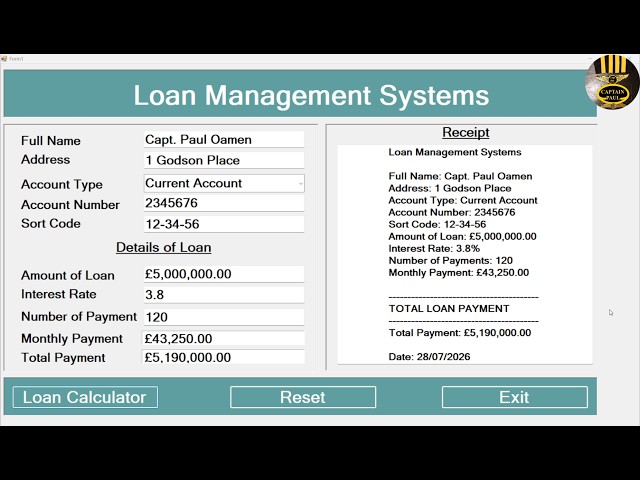Click the Full Name label
Viewport: 640px width, 480px height.
[51, 141]
